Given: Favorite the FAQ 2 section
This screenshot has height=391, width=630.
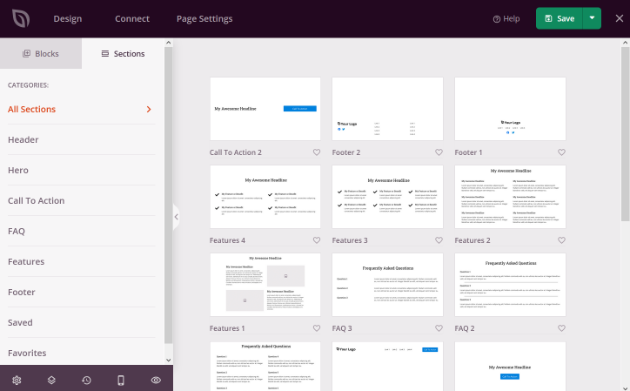Looking at the screenshot, I should tap(562, 328).
